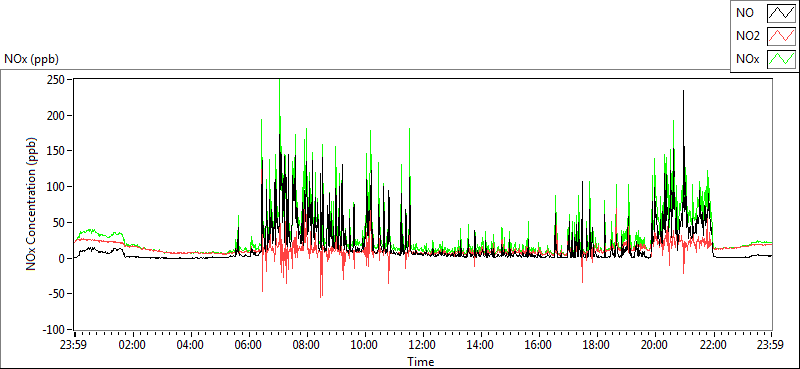This screenshot has height=369, width=800.
Task: Select the NOx legend label
Action: (x=747, y=60)
